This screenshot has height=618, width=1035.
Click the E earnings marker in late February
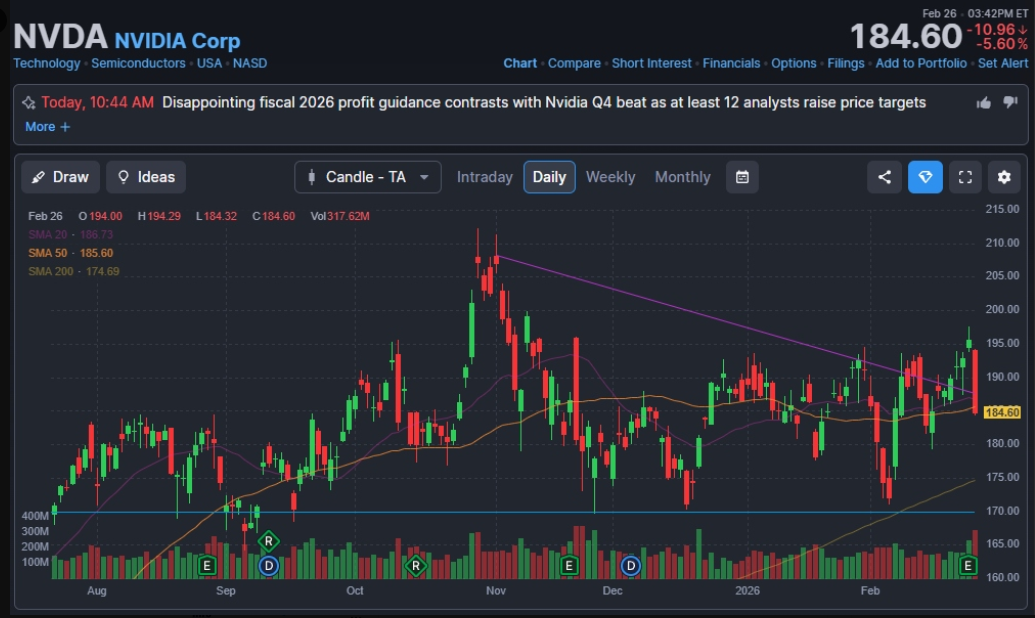coord(968,566)
